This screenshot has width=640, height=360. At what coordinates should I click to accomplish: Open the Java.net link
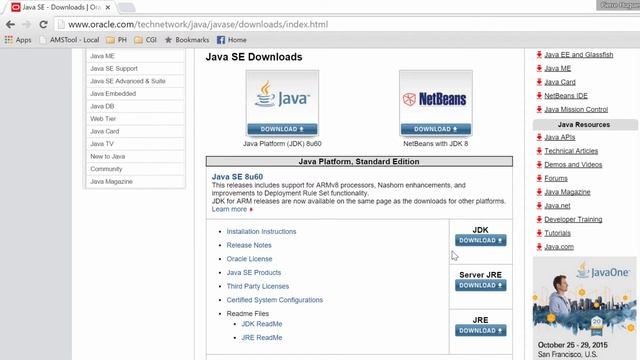(557, 206)
